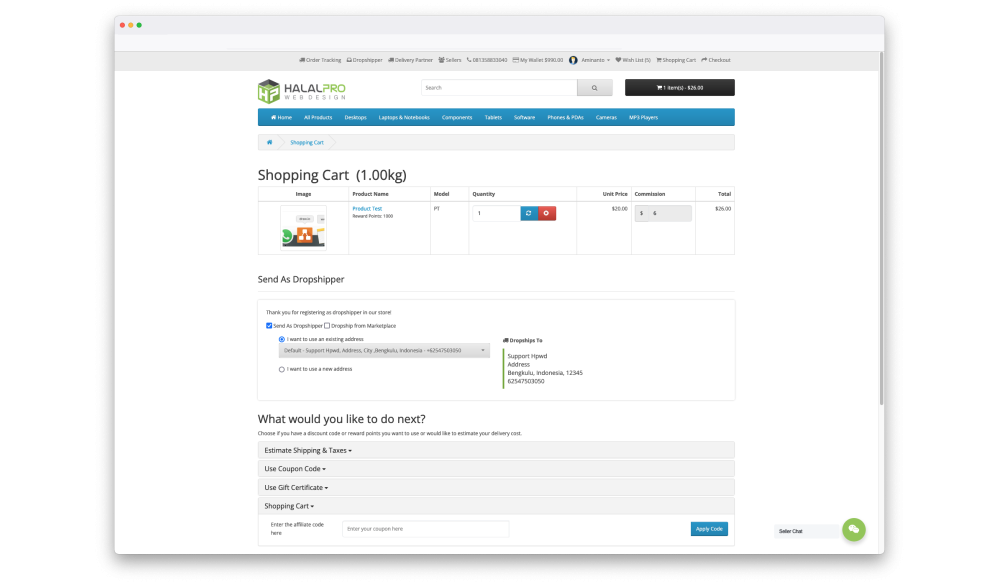The height and width of the screenshot is (585, 1000).
Task: Open the green Seller Chat bubble
Action: coord(853,530)
